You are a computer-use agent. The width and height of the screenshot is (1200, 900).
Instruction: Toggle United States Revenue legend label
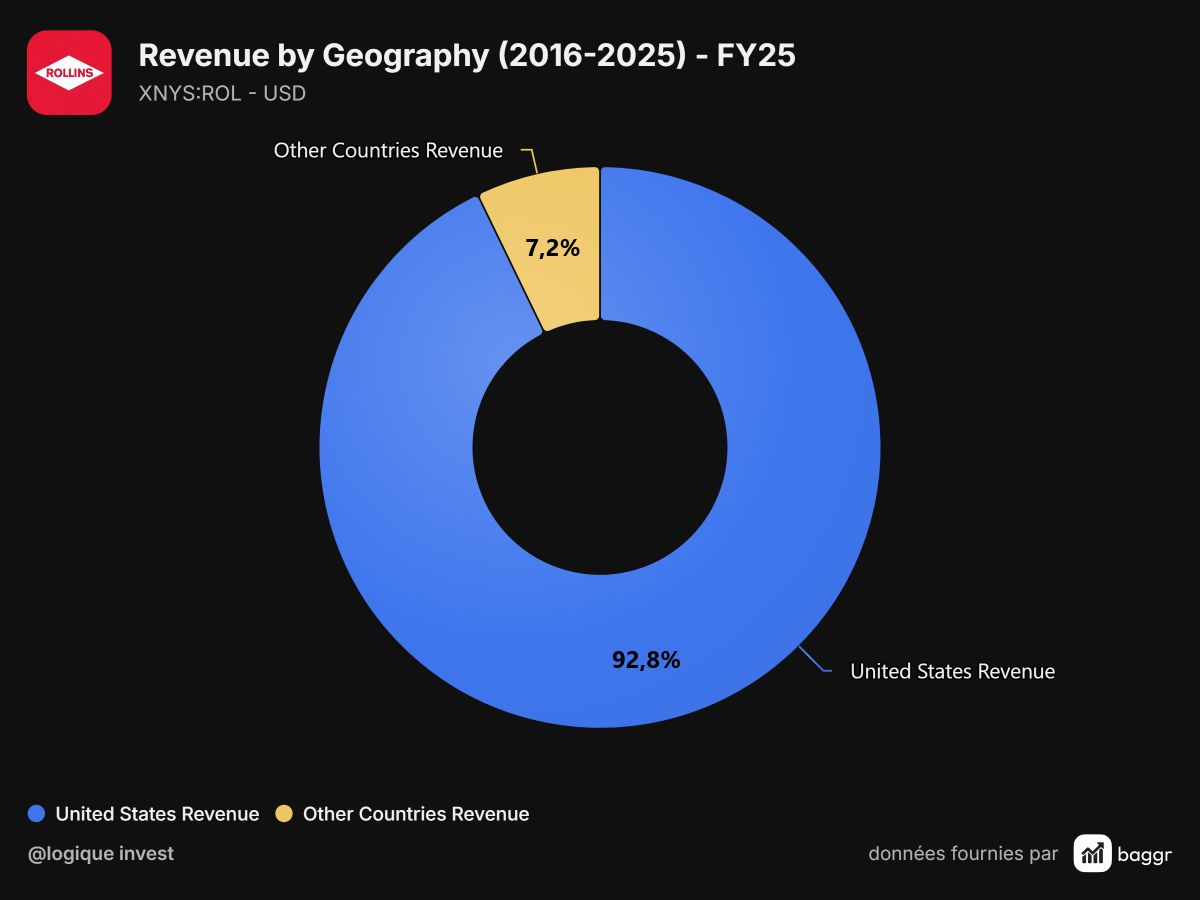click(157, 814)
